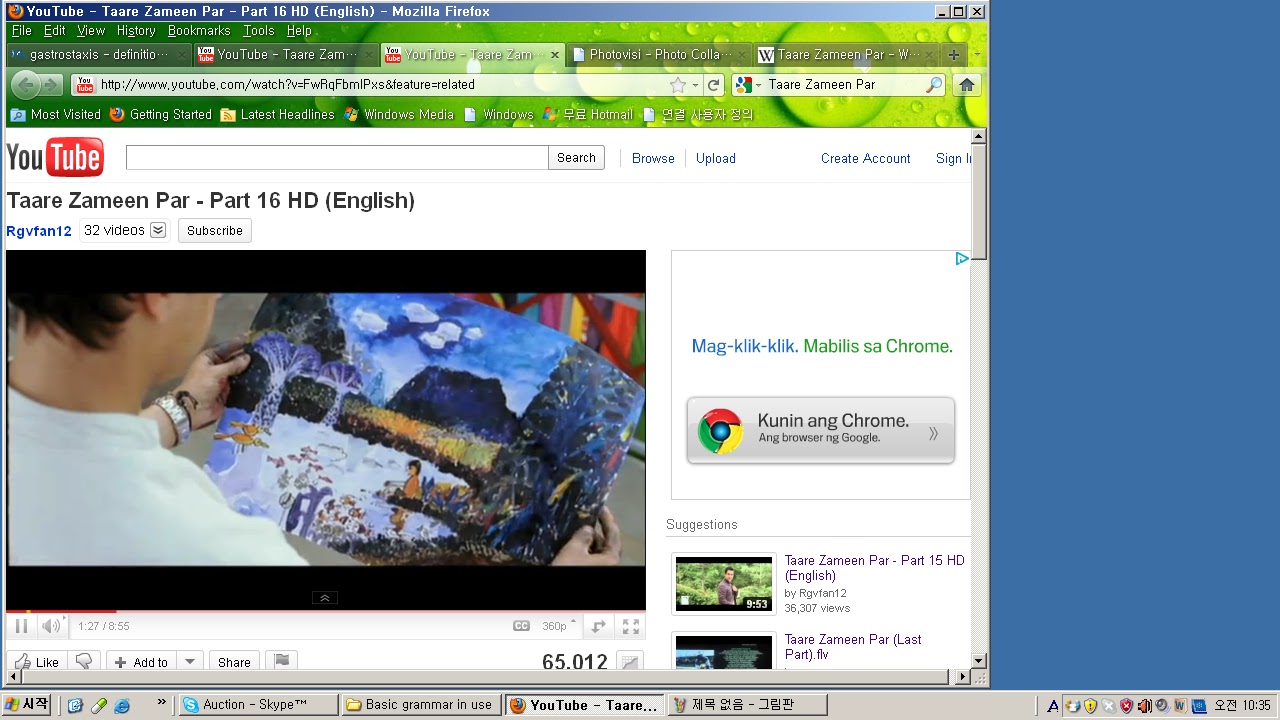This screenshot has width=1280, height=720.
Task: Subscribe to the Rgvfan12 channel
Action: (x=214, y=230)
